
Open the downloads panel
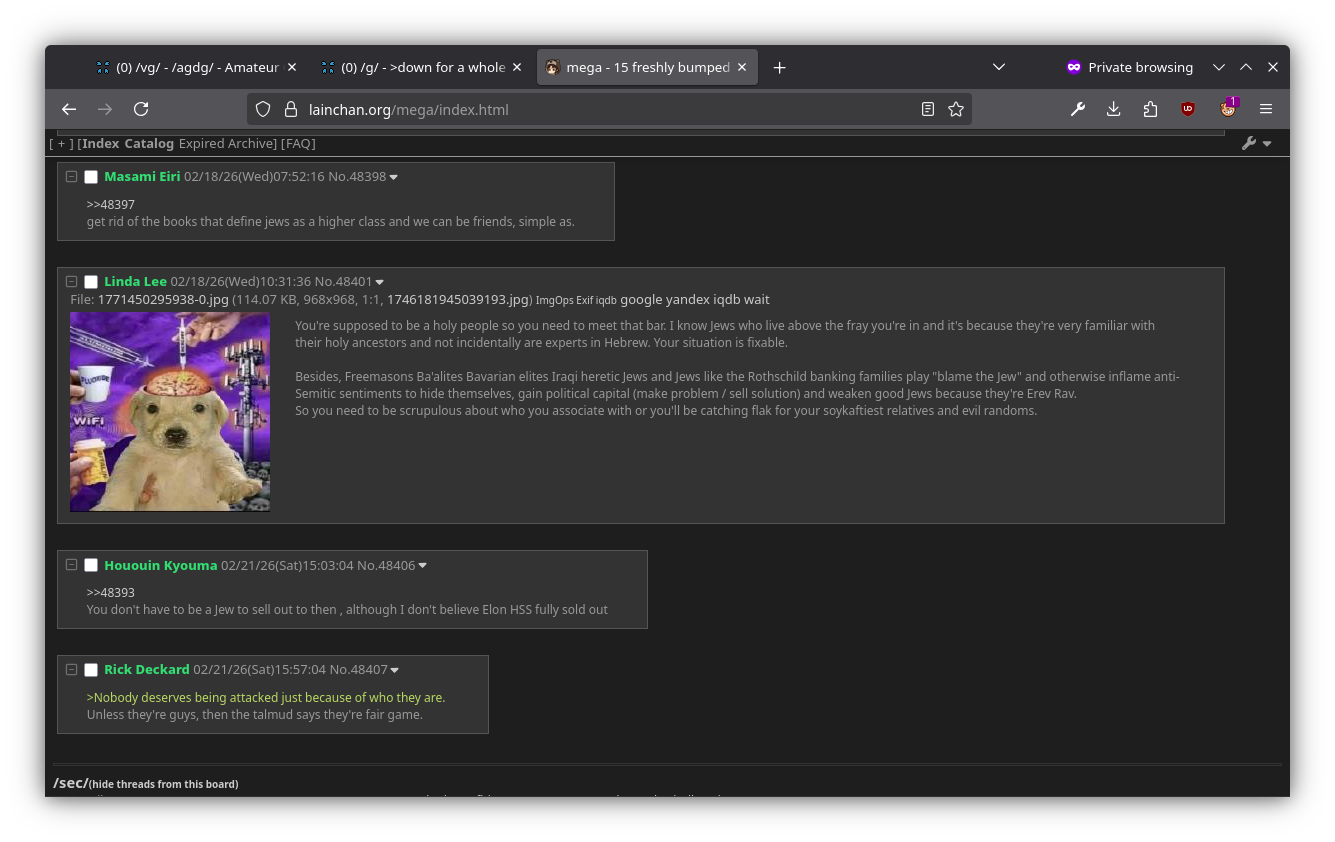pos(1114,109)
